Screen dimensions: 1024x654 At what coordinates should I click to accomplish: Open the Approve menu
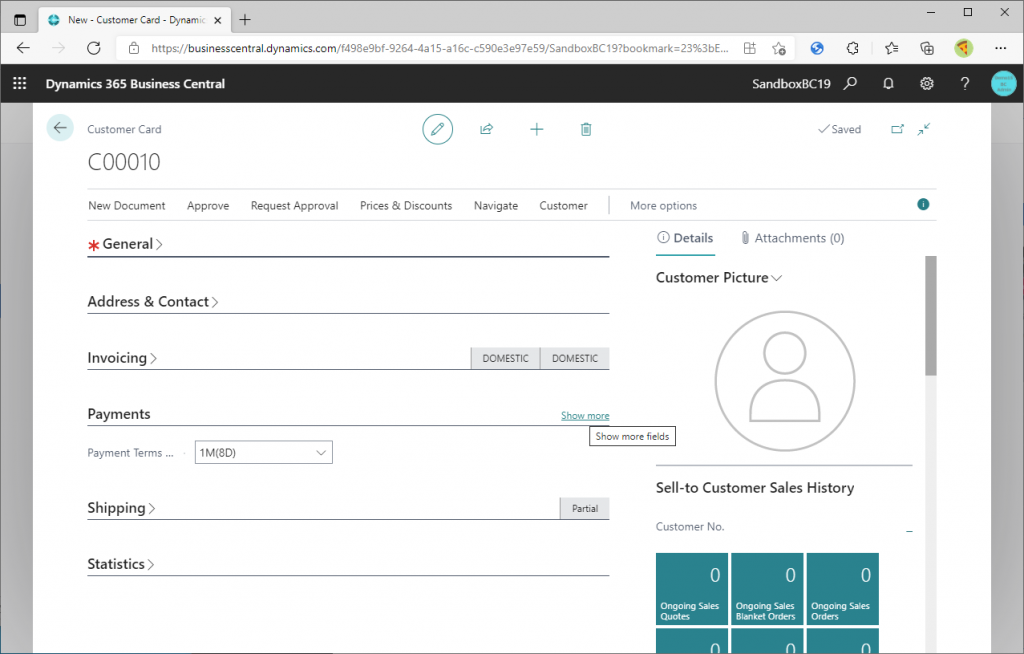pos(208,205)
